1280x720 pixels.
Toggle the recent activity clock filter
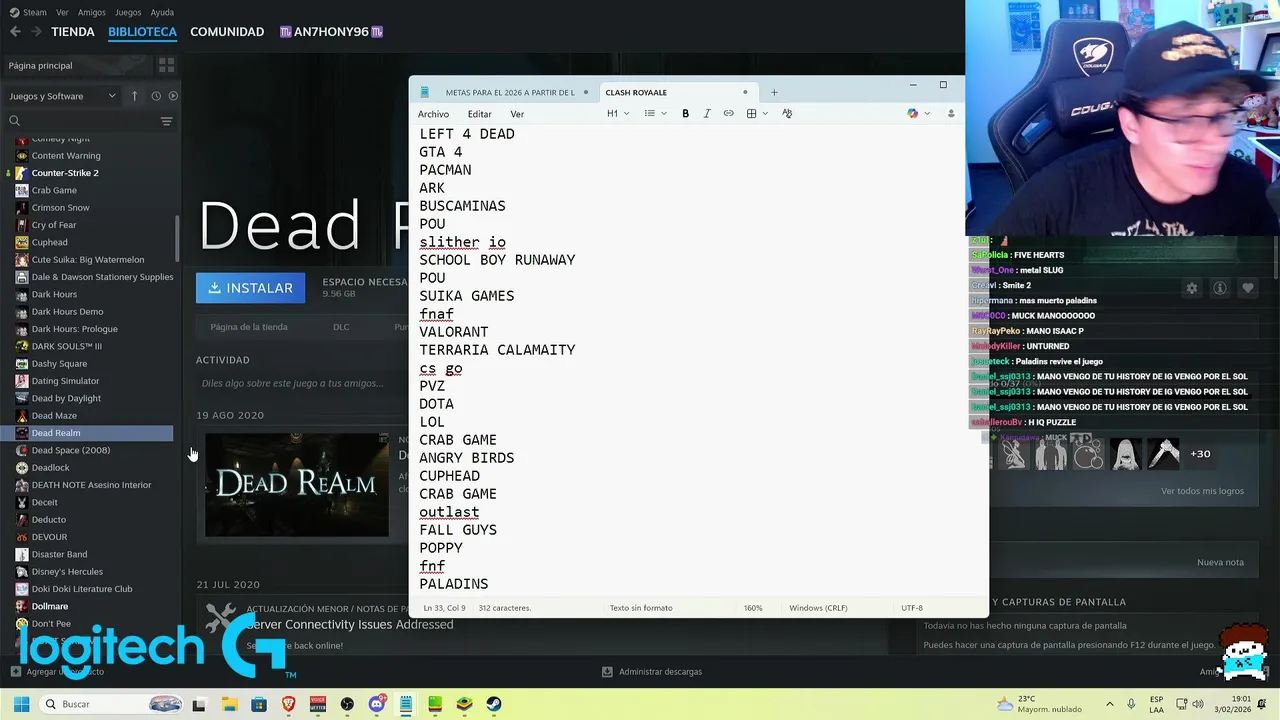tap(156, 96)
